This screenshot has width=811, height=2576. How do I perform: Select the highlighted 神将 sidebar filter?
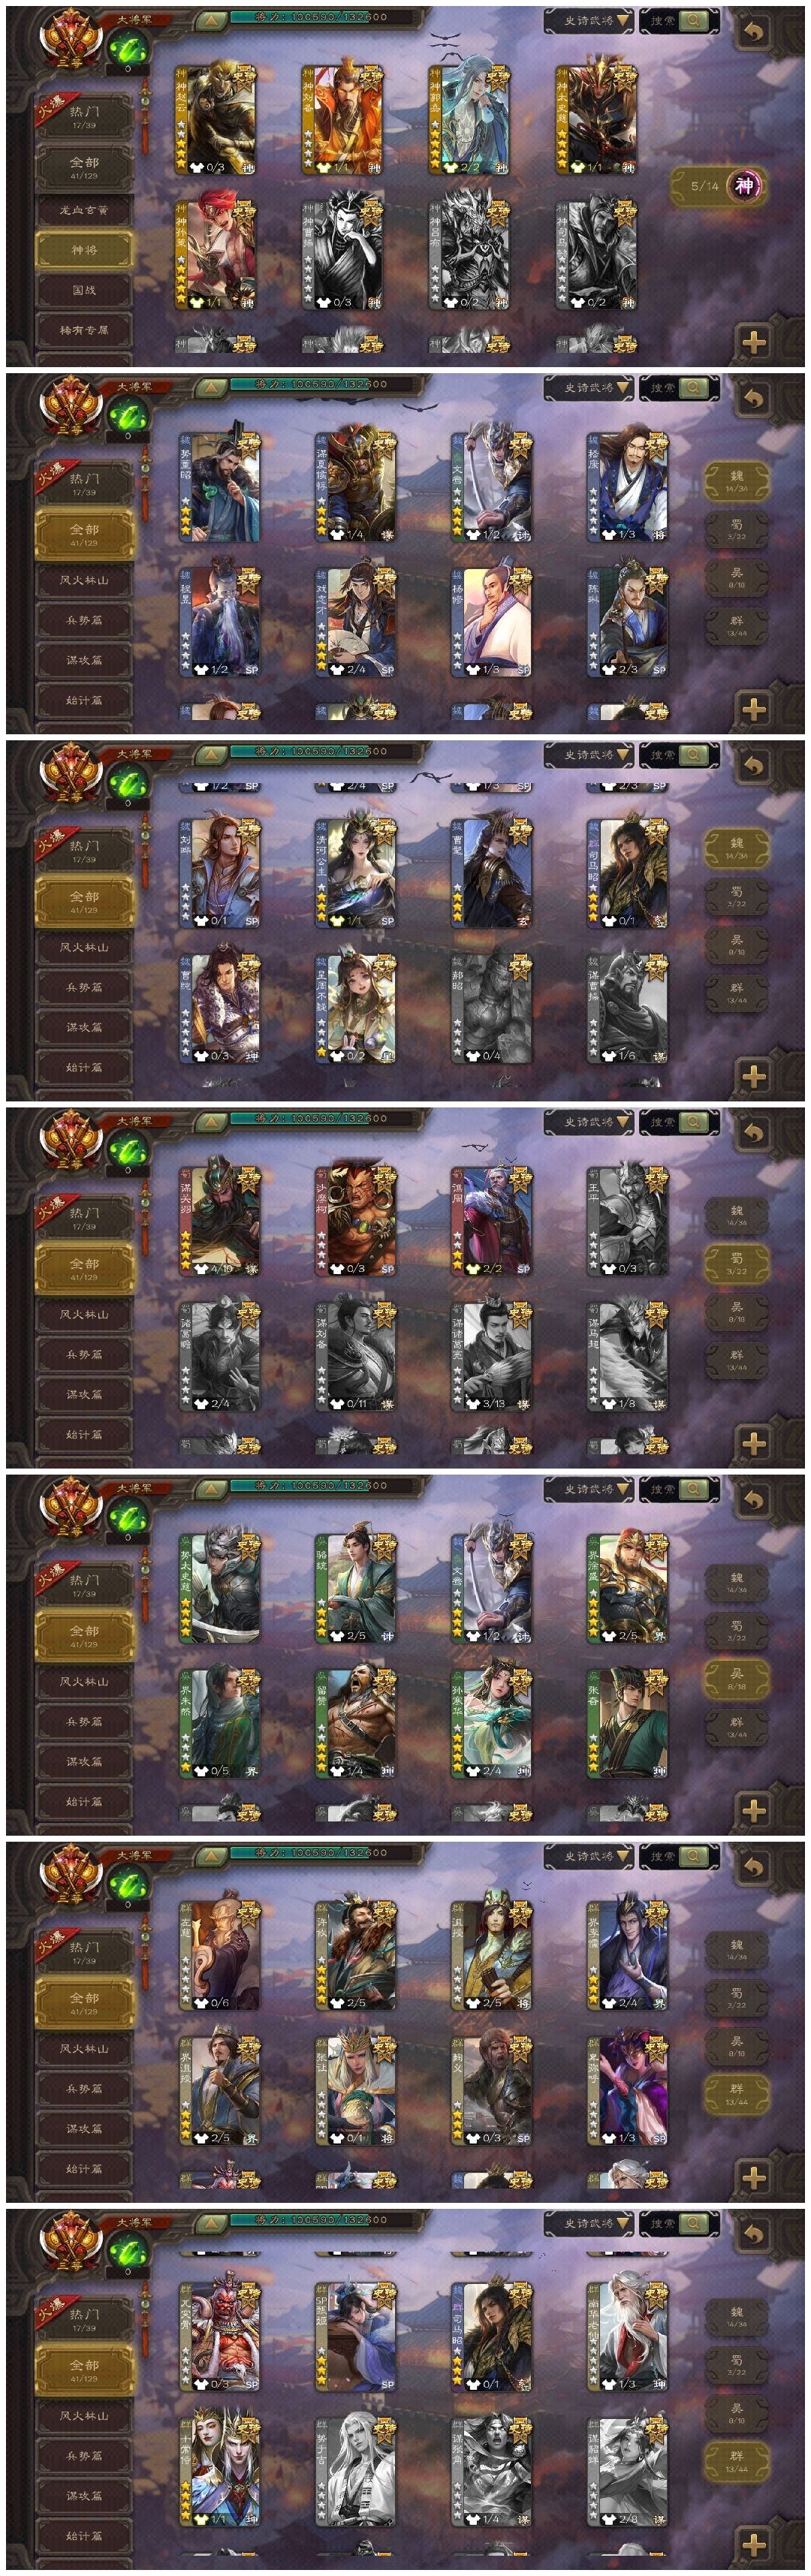point(84,250)
